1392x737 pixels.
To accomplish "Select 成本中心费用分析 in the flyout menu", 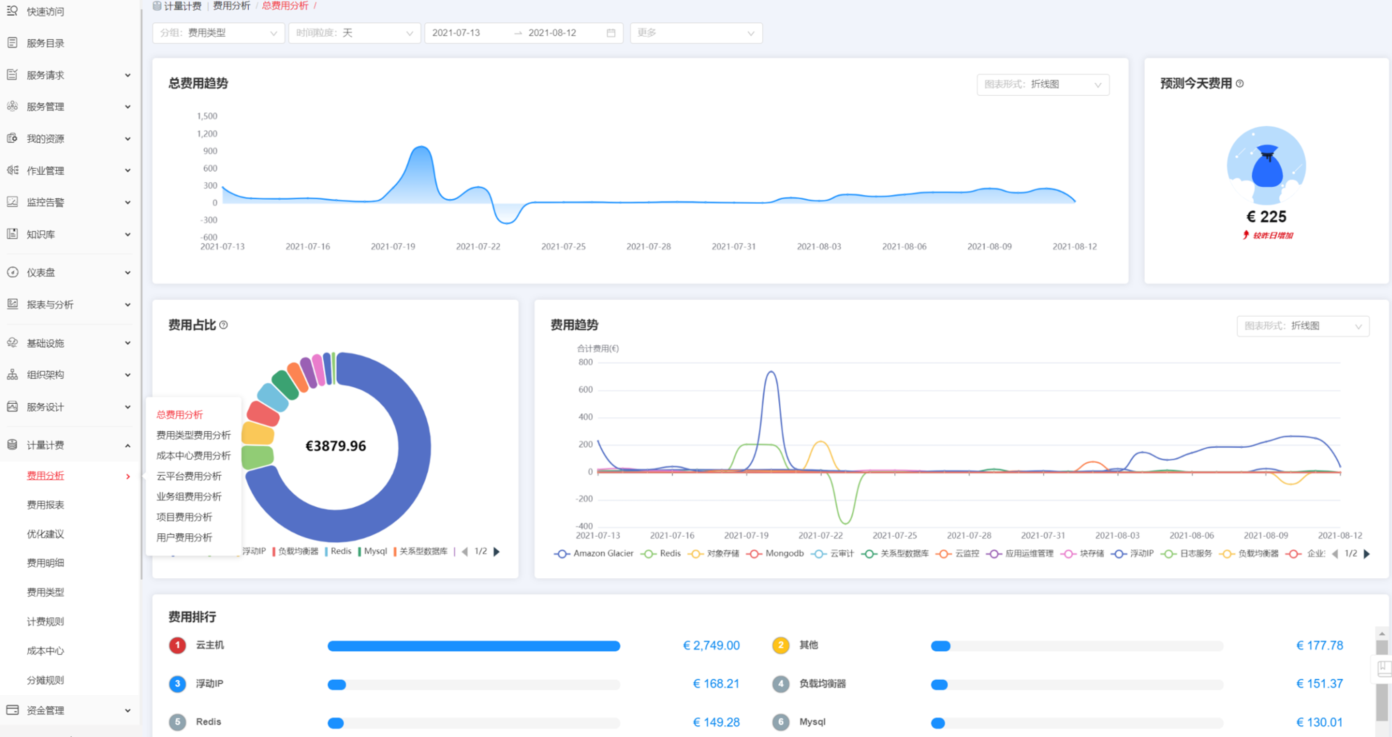I will tap(194, 456).
